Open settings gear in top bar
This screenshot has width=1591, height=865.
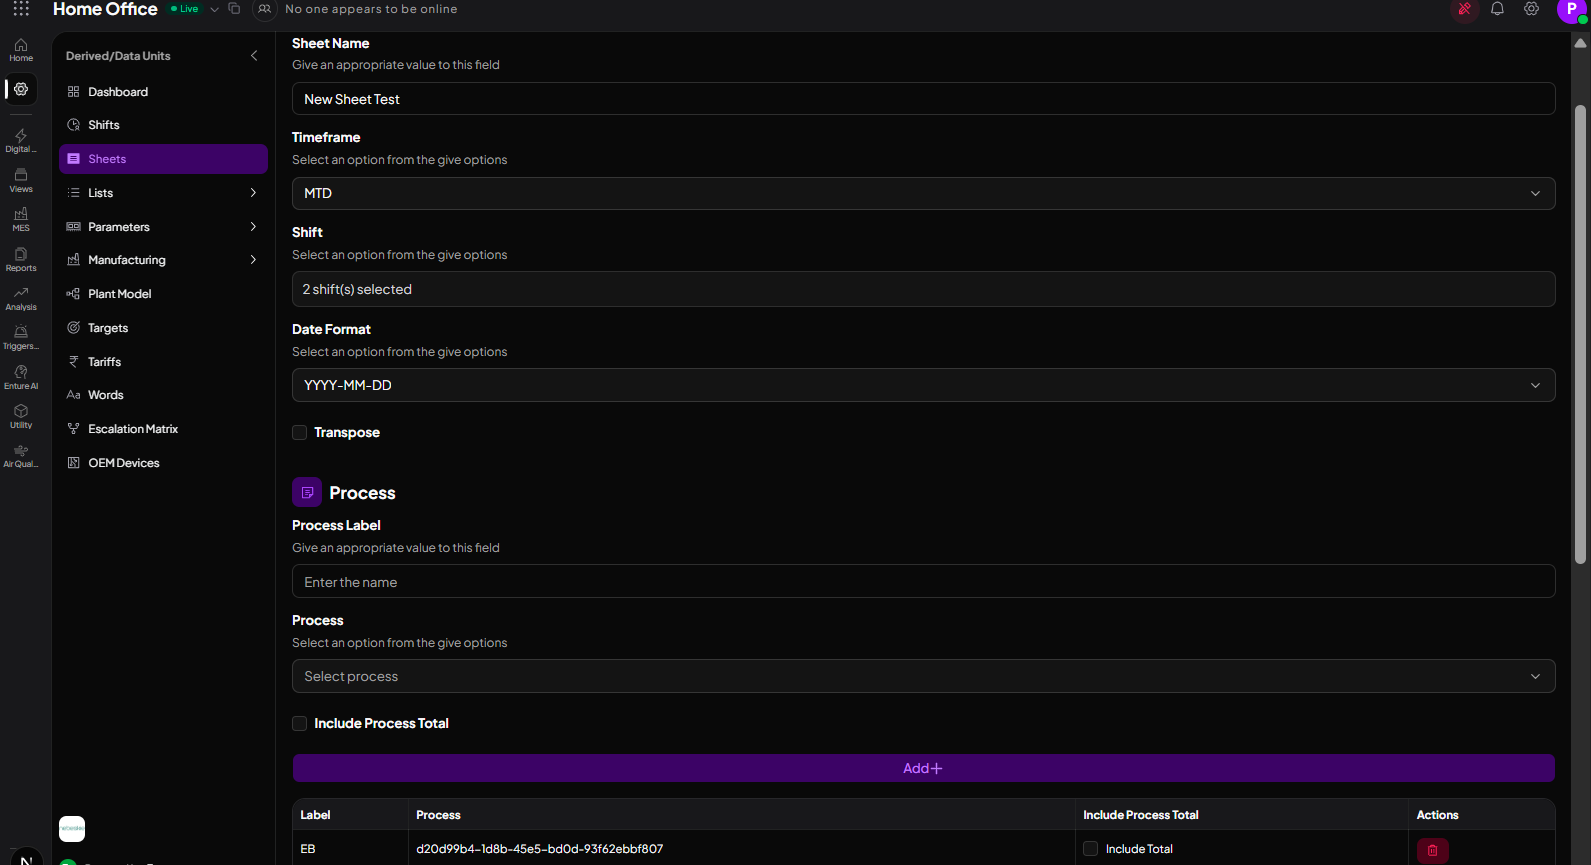pos(1531,9)
